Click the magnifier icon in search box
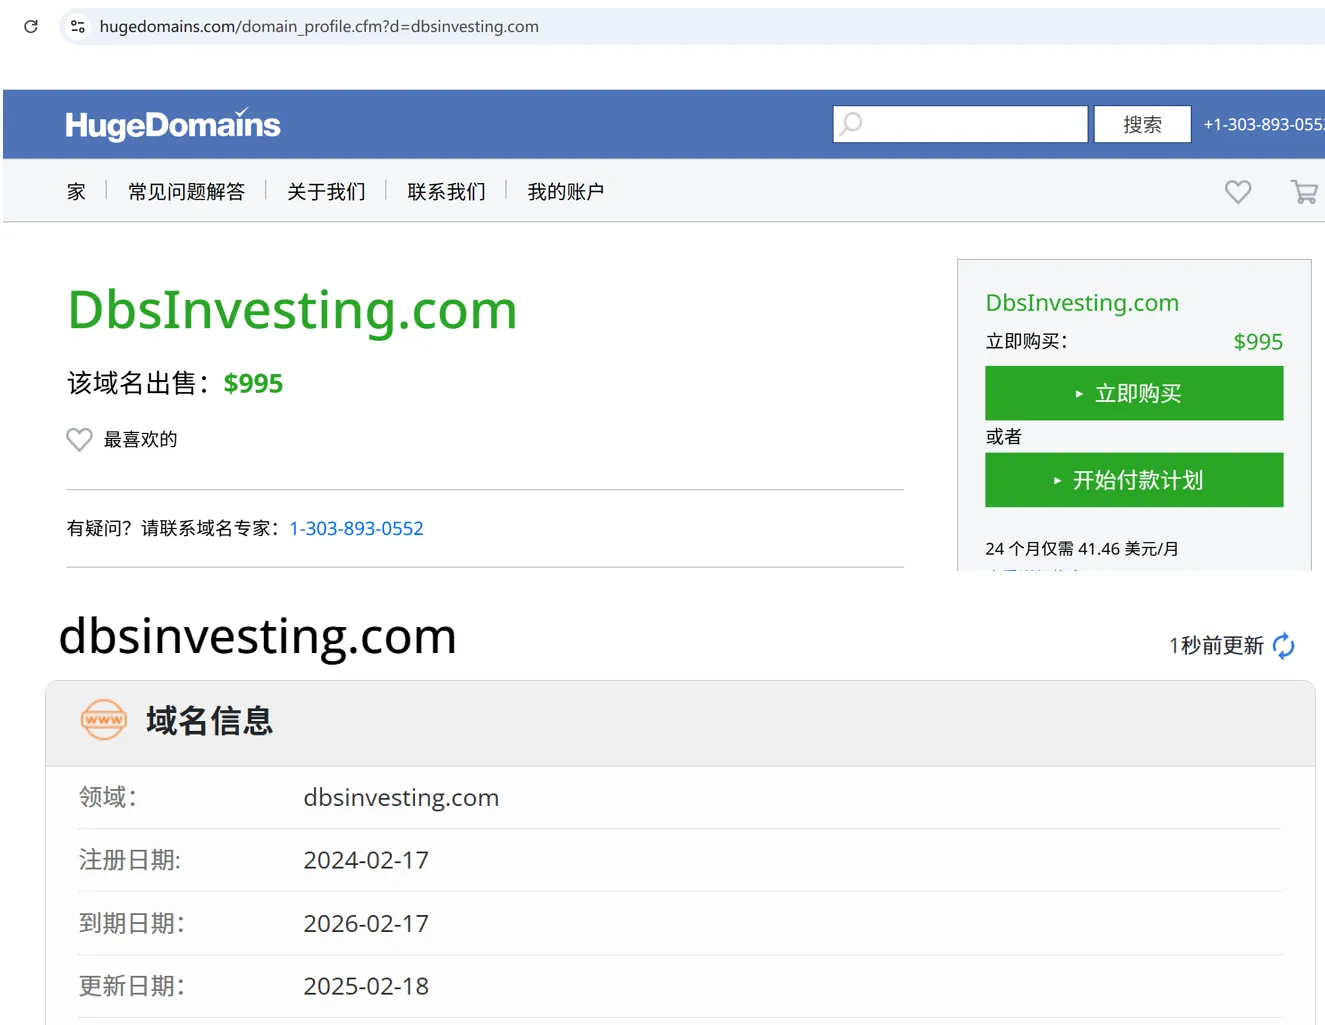 pos(851,124)
